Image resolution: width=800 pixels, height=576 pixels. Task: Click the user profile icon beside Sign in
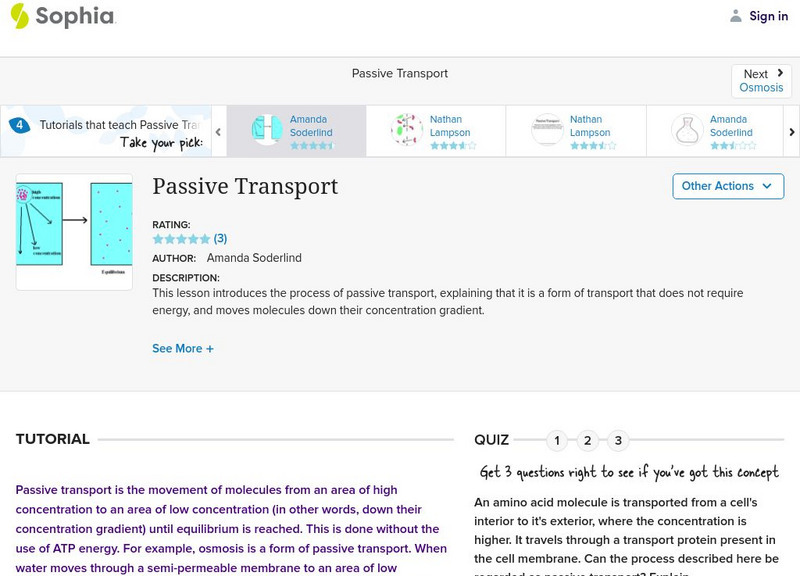pyautogui.click(x=736, y=16)
